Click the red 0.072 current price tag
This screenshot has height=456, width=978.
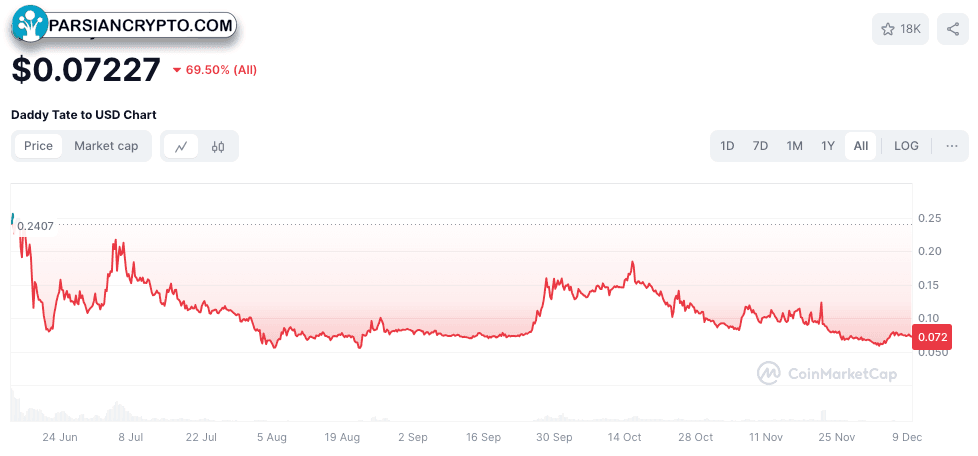(x=932, y=337)
